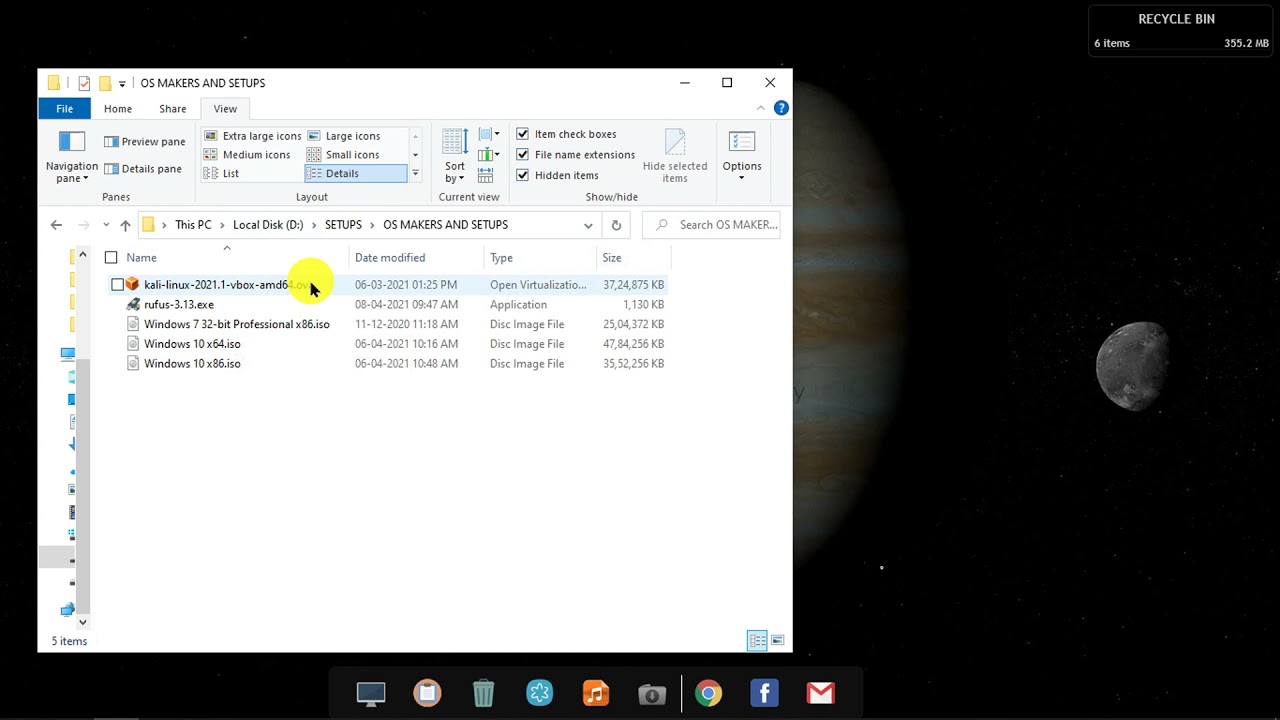Choose Large icons layout
Image resolution: width=1280 pixels, height=720 pixels.
pos(343,136)
